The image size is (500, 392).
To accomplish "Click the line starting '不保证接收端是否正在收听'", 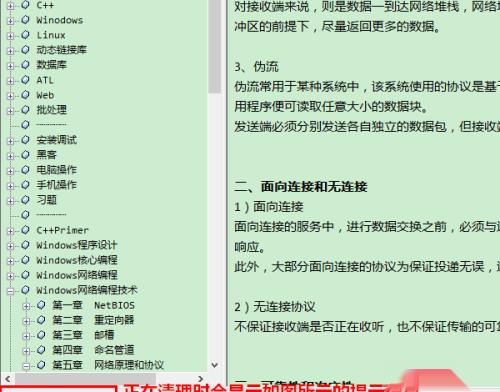I will pyautogui.click(x=367, y=327).
